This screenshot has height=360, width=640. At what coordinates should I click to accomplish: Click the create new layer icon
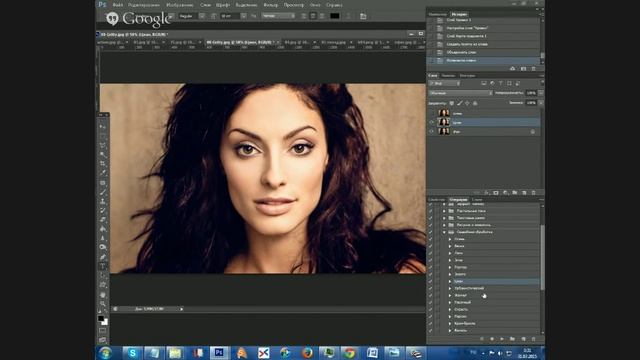(524, 192)
